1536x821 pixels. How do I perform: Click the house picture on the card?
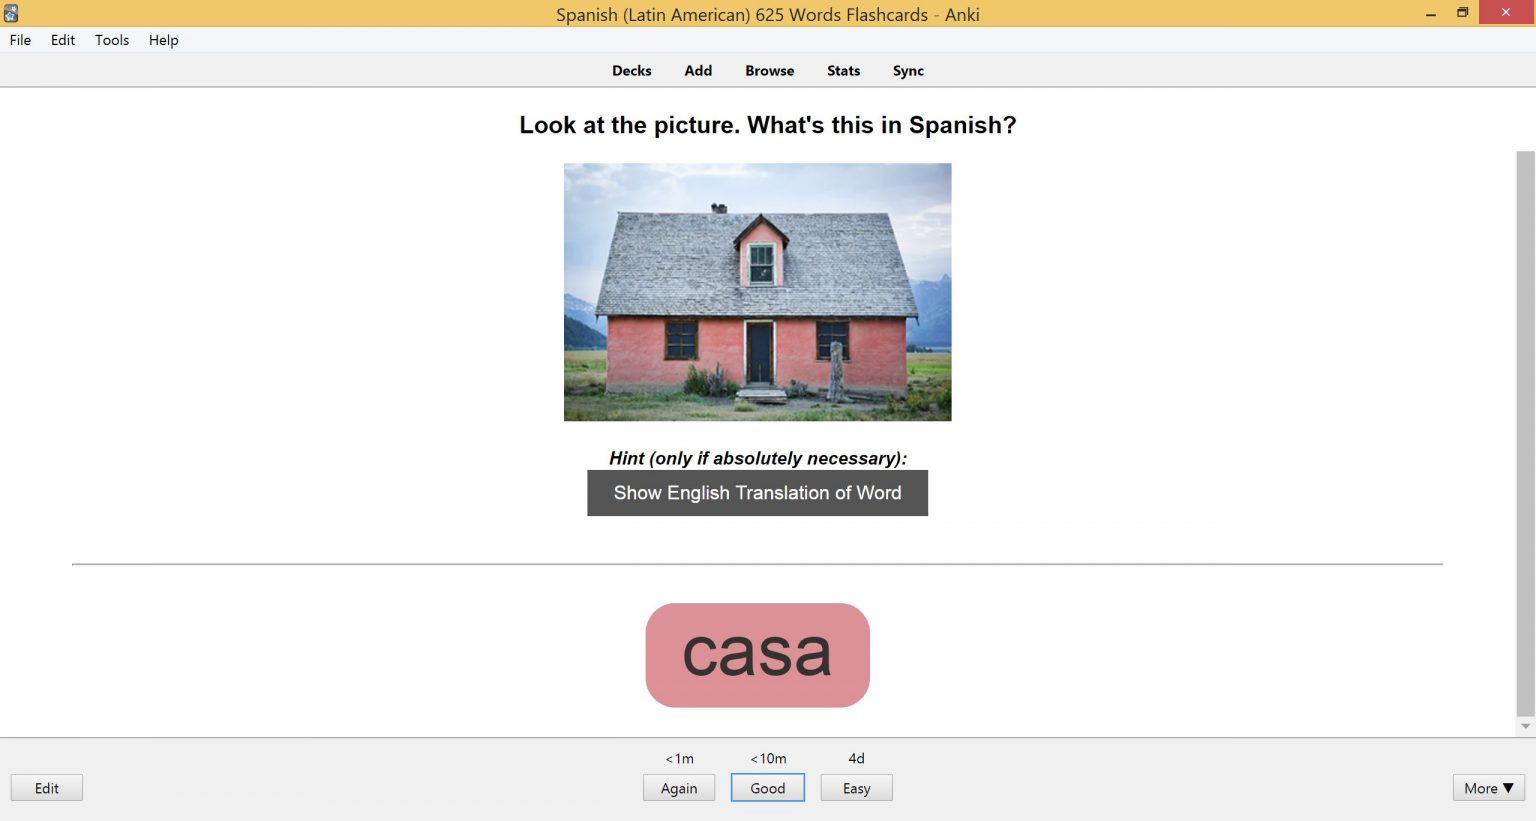point(757,291)
